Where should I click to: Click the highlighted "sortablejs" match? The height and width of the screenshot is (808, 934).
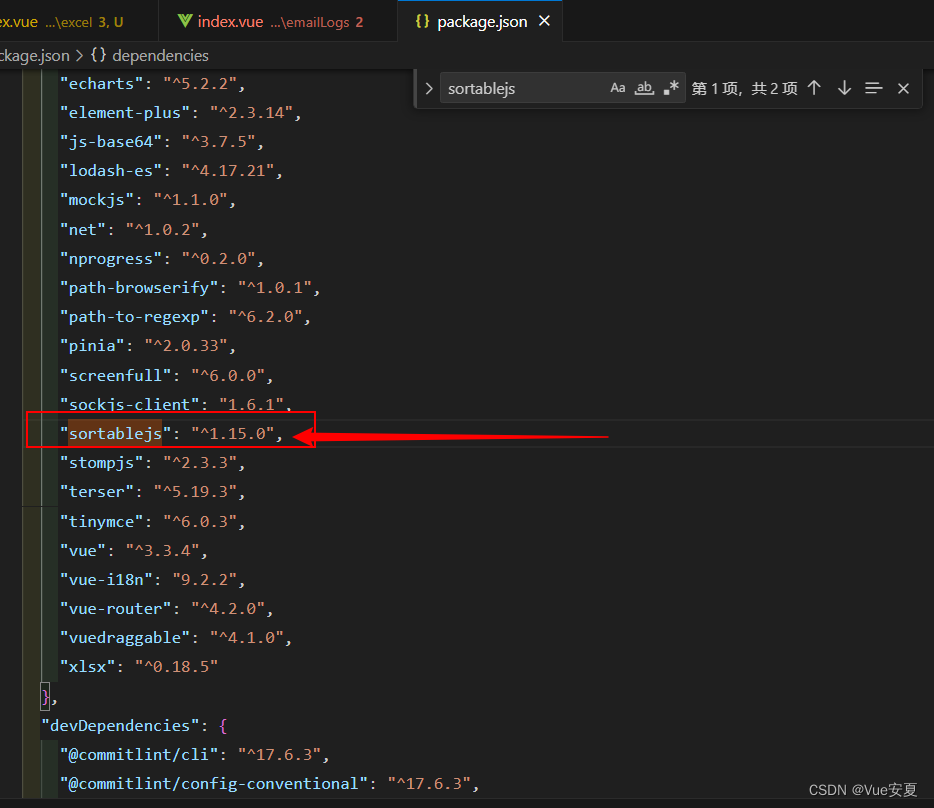pos(115,433)
